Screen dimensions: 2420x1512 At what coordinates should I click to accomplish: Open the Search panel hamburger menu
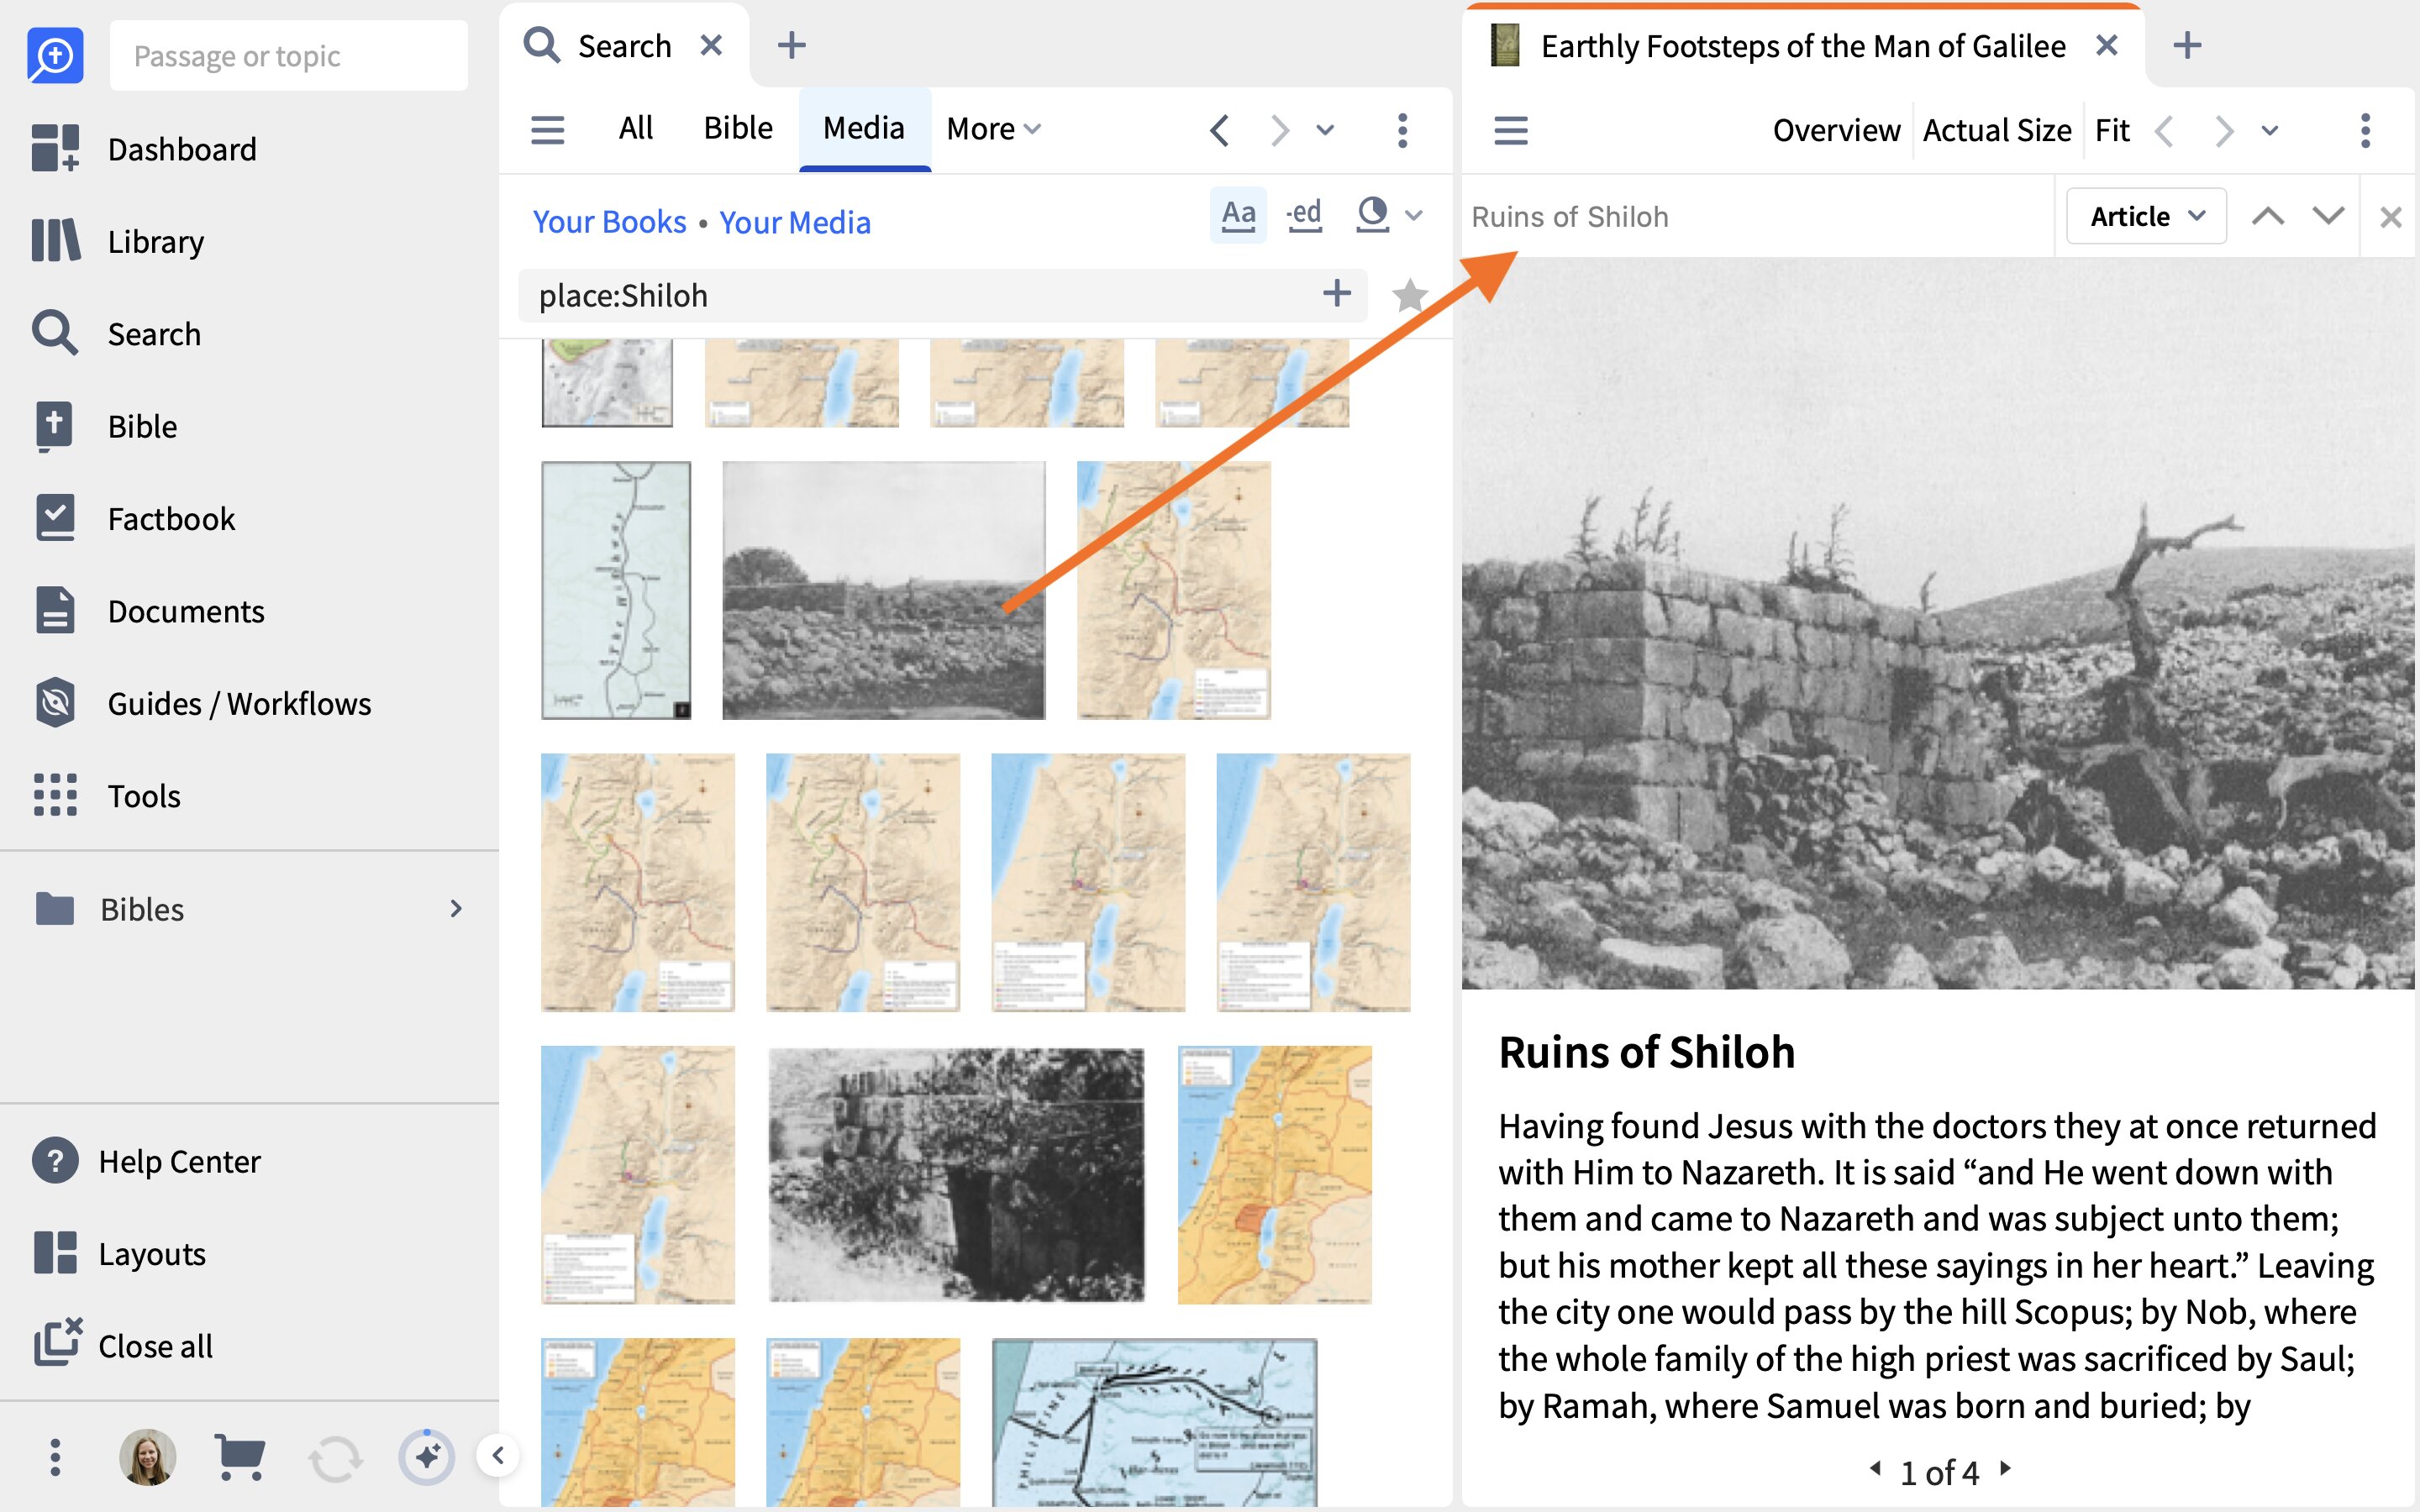point(547,130)
